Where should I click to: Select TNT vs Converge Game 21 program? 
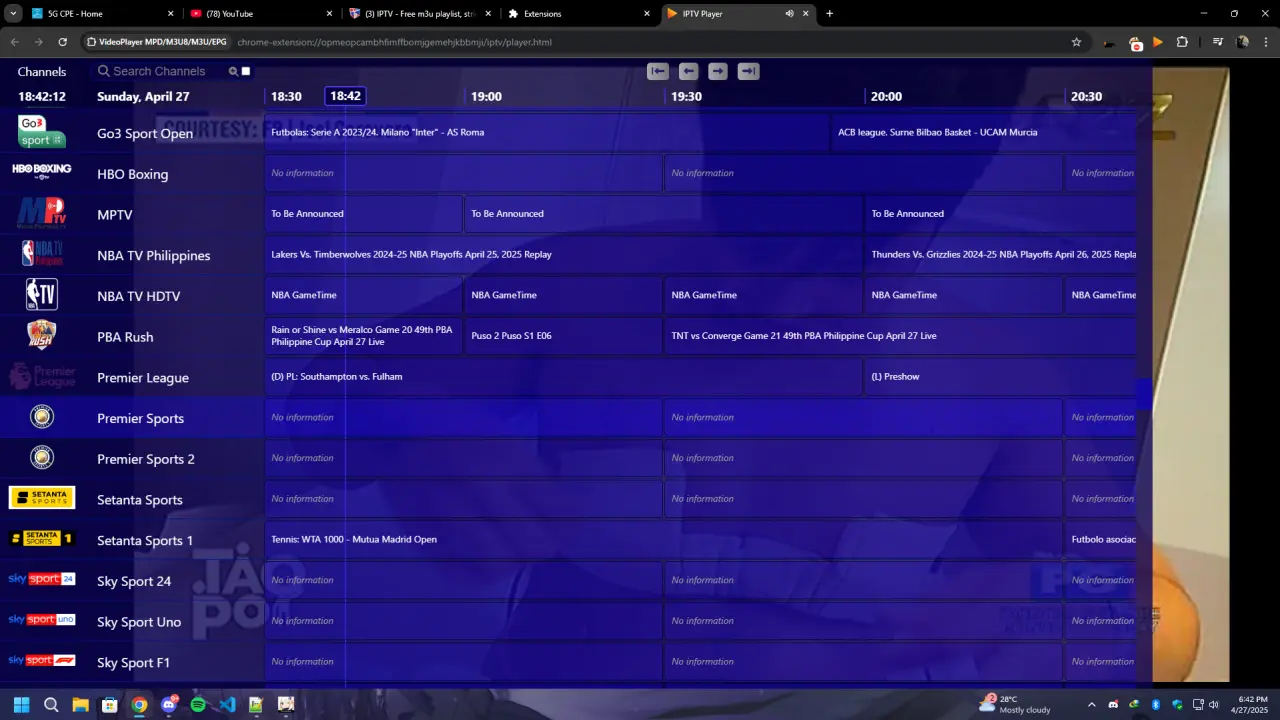tap(900, 335)
